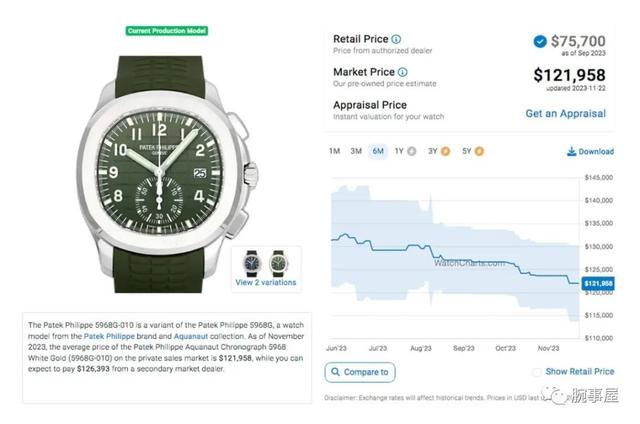Click the Download icon above the chart
This screenshot has height=424, width=640.
tap(571, 152)
